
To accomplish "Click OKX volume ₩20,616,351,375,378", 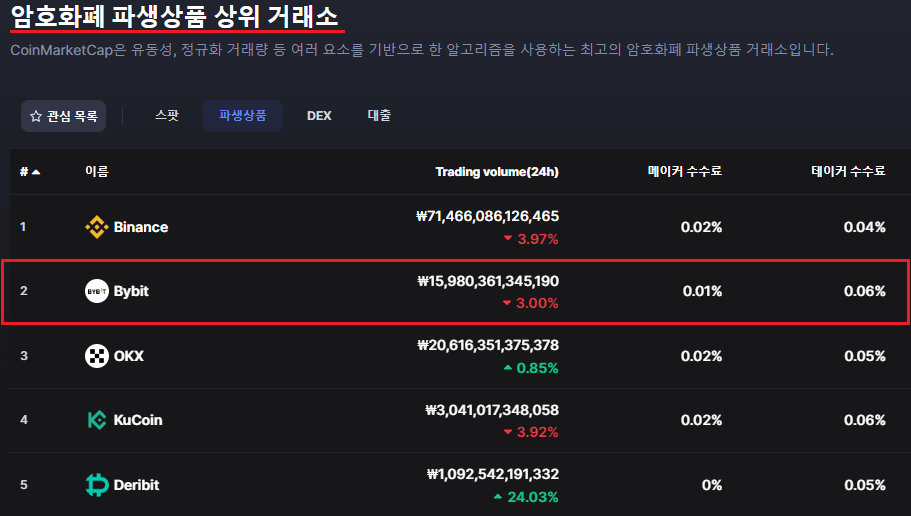I will click(488, 345).
